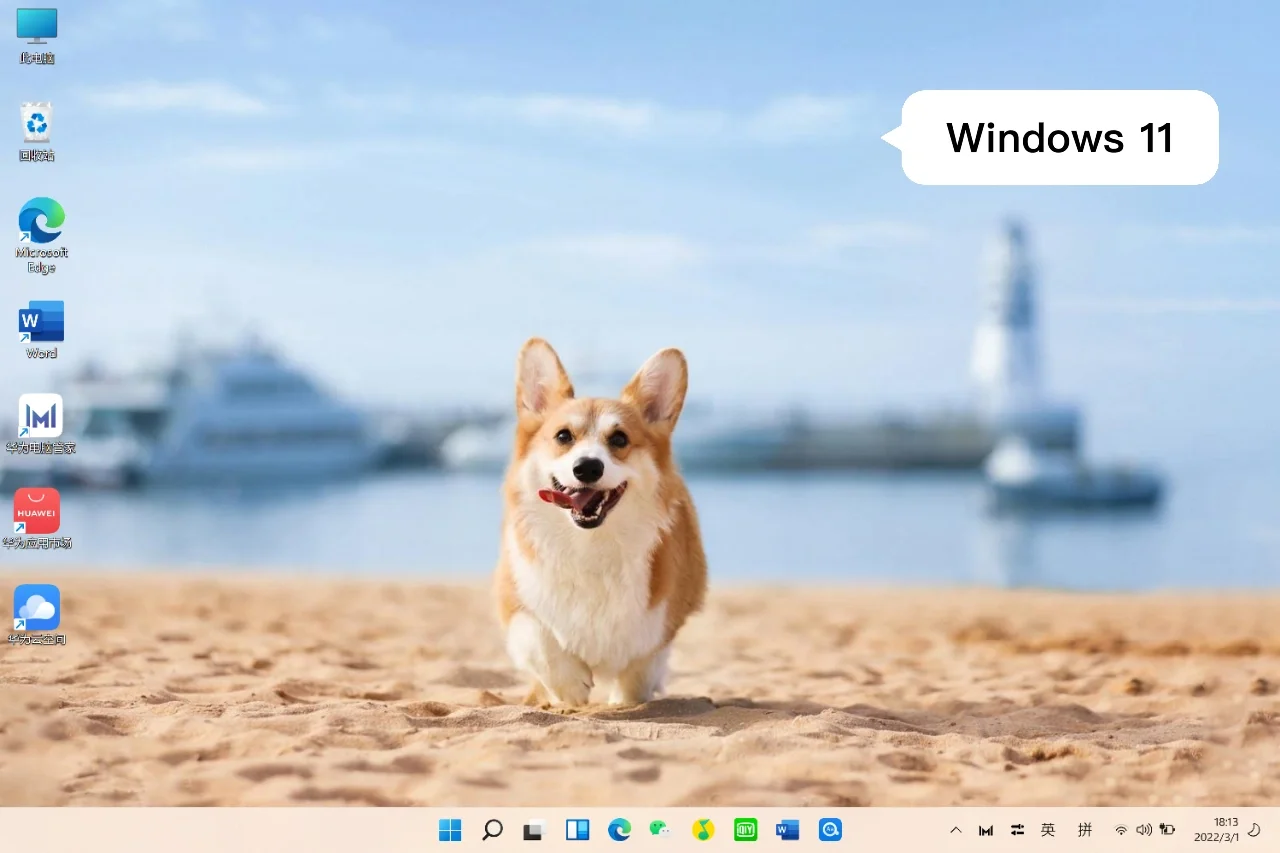Open Task View on the taskbar

[x=533, y=829]
